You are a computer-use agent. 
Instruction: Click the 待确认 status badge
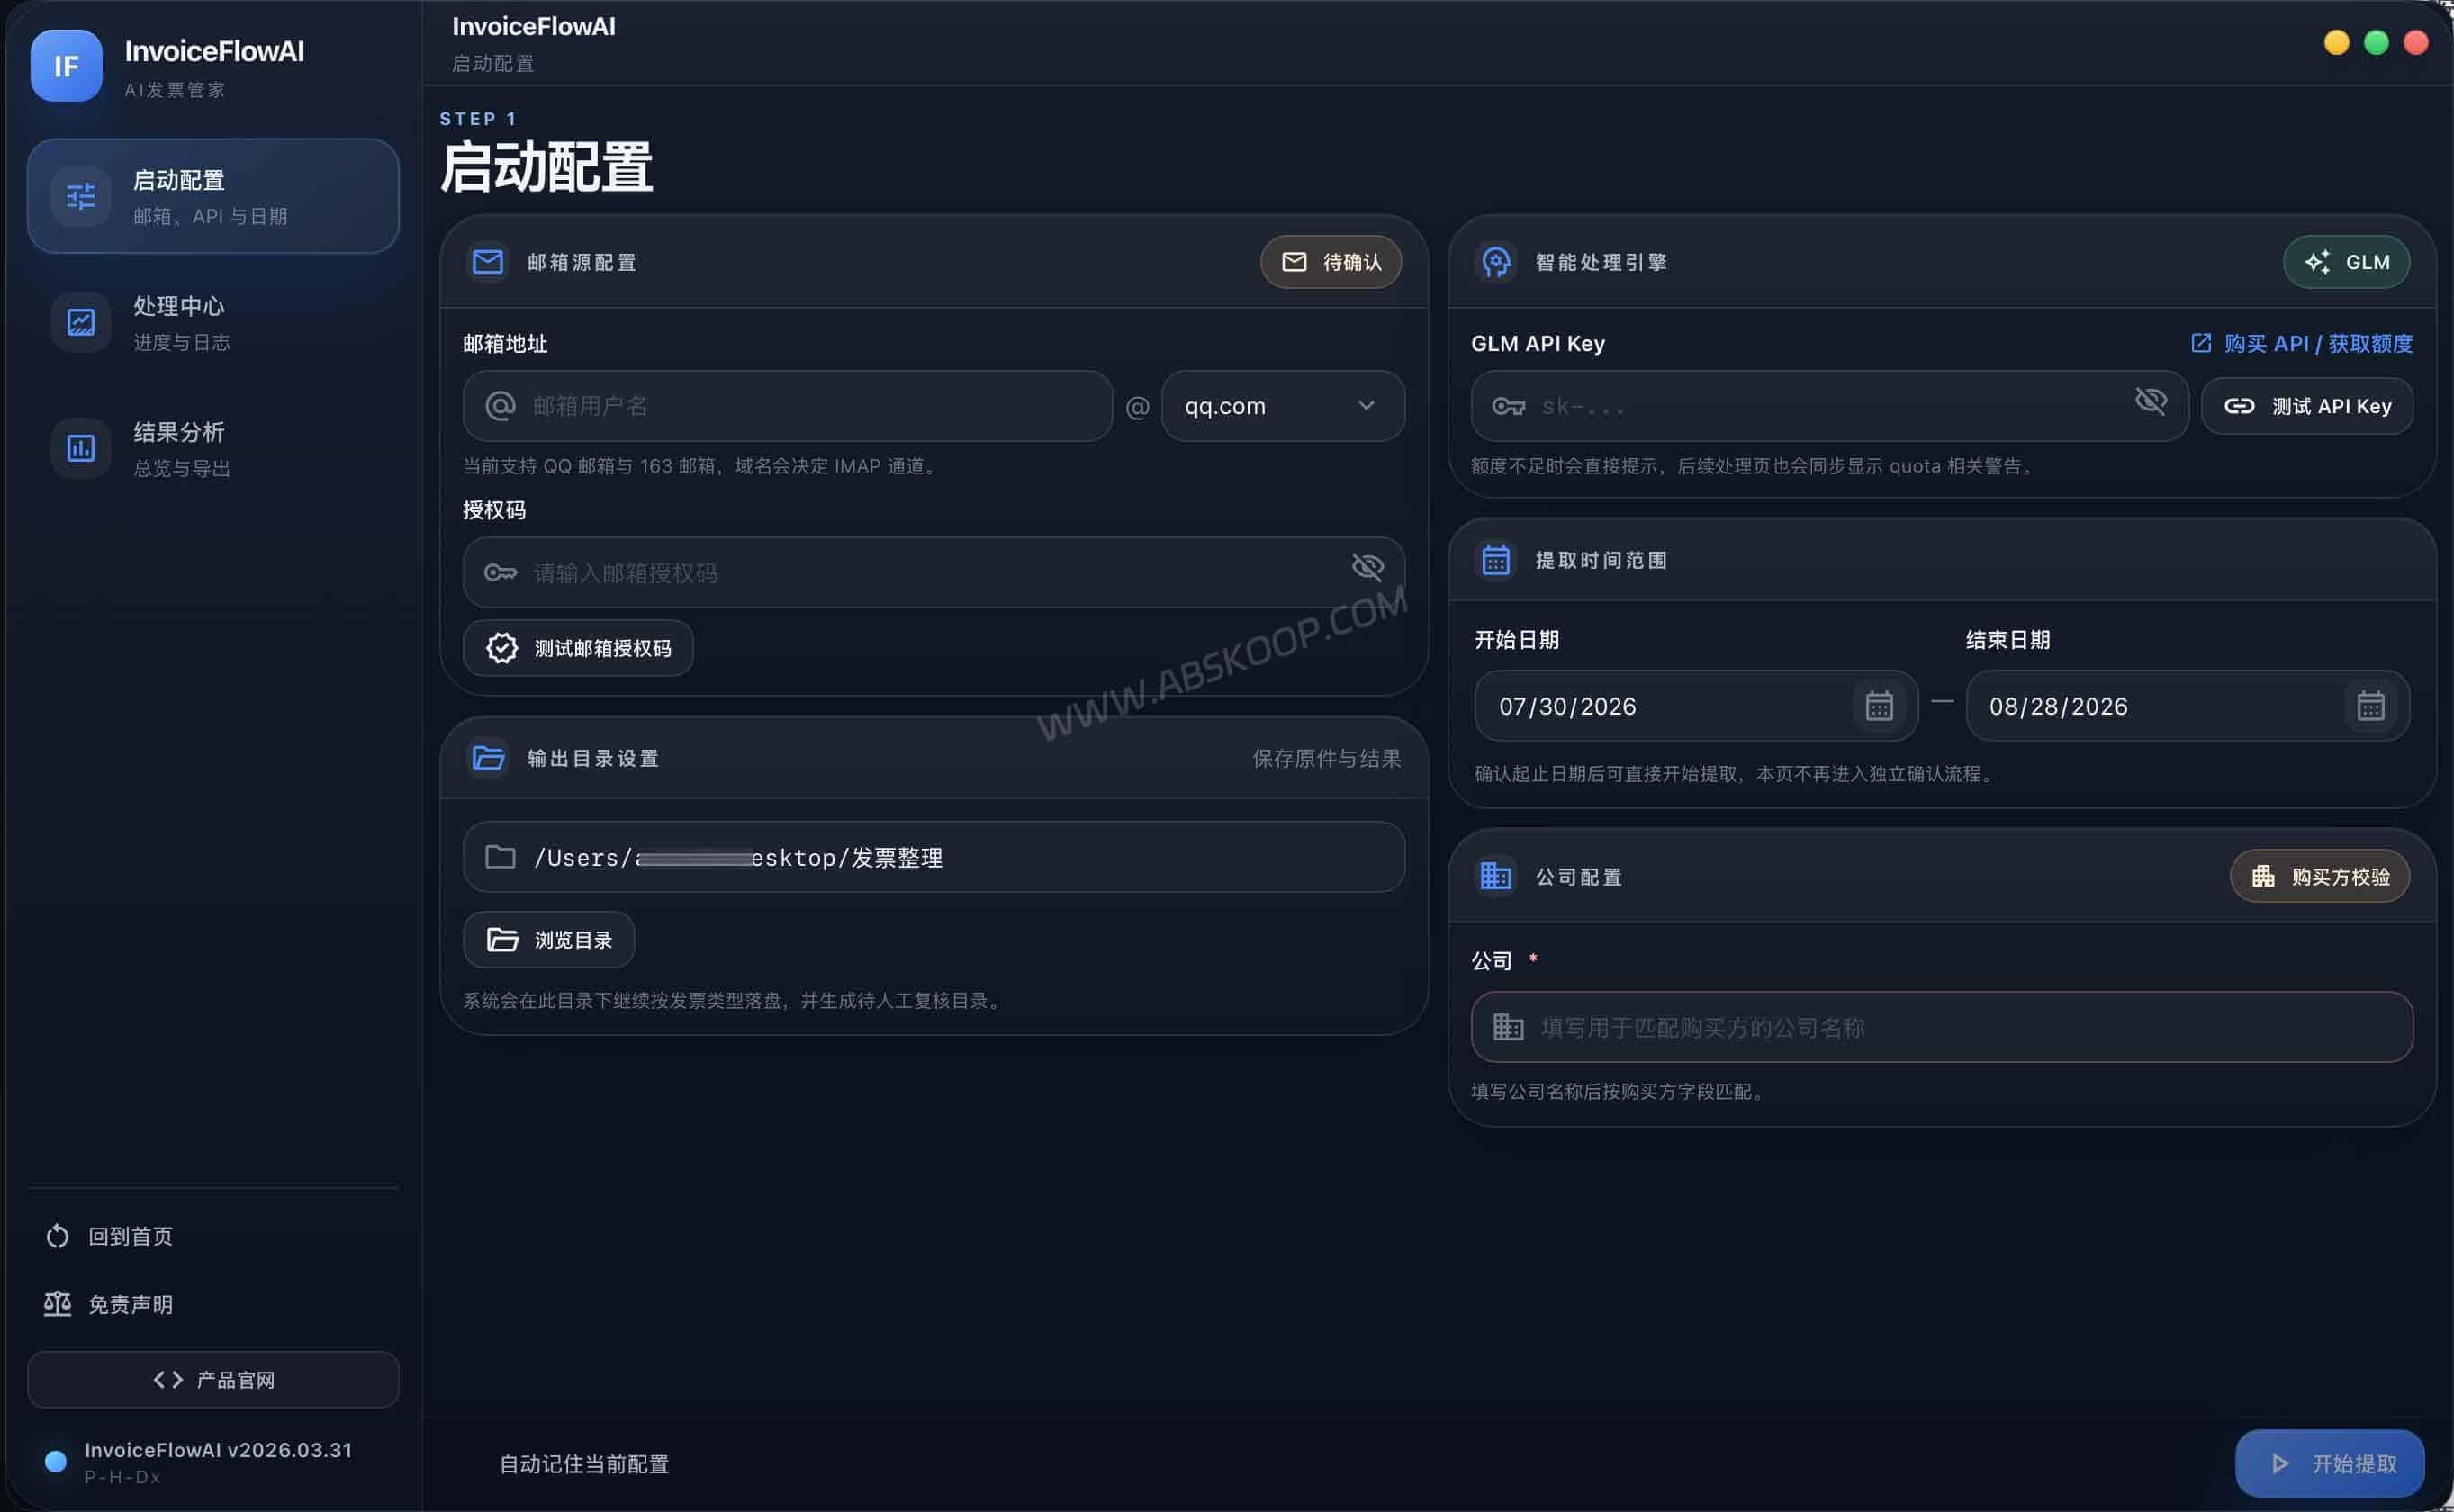pos(1331,262)
